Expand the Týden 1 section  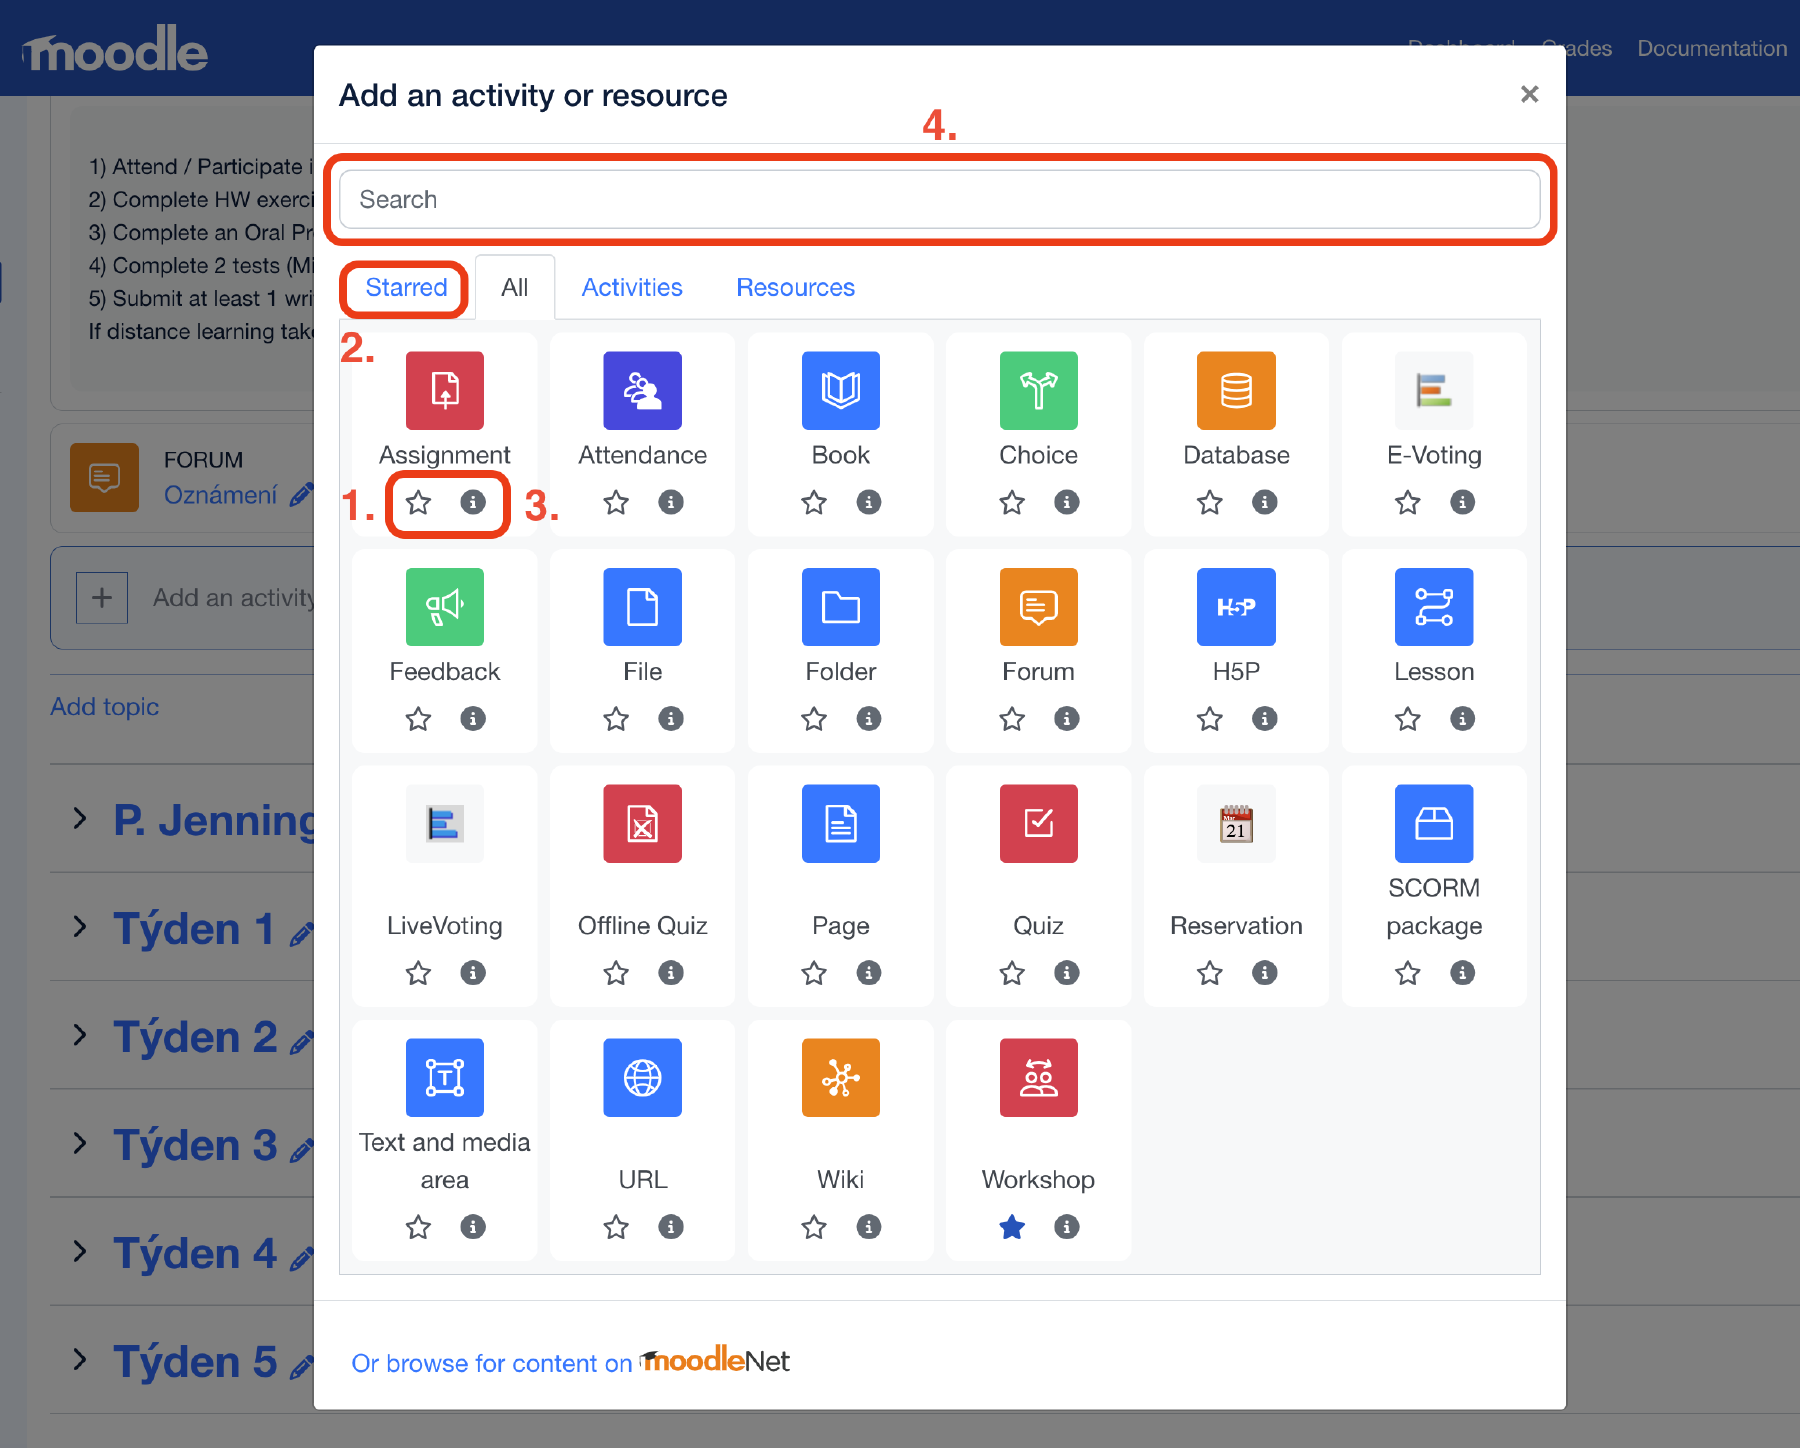point(80,927)
